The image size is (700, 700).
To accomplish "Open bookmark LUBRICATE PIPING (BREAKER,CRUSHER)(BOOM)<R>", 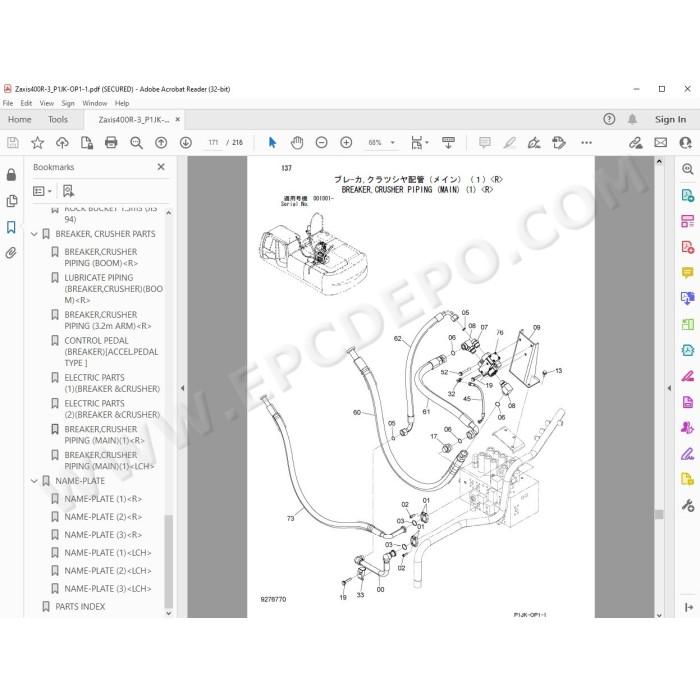I will tap(113, 289).
